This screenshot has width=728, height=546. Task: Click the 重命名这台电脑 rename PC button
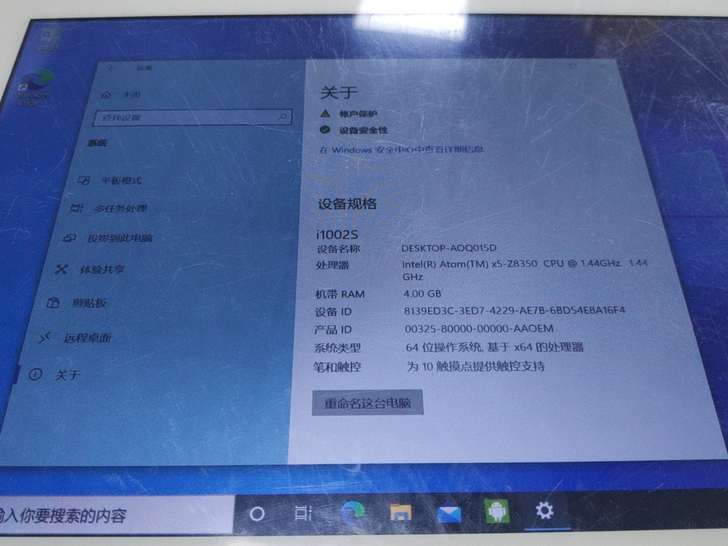[x=368, y=403]
